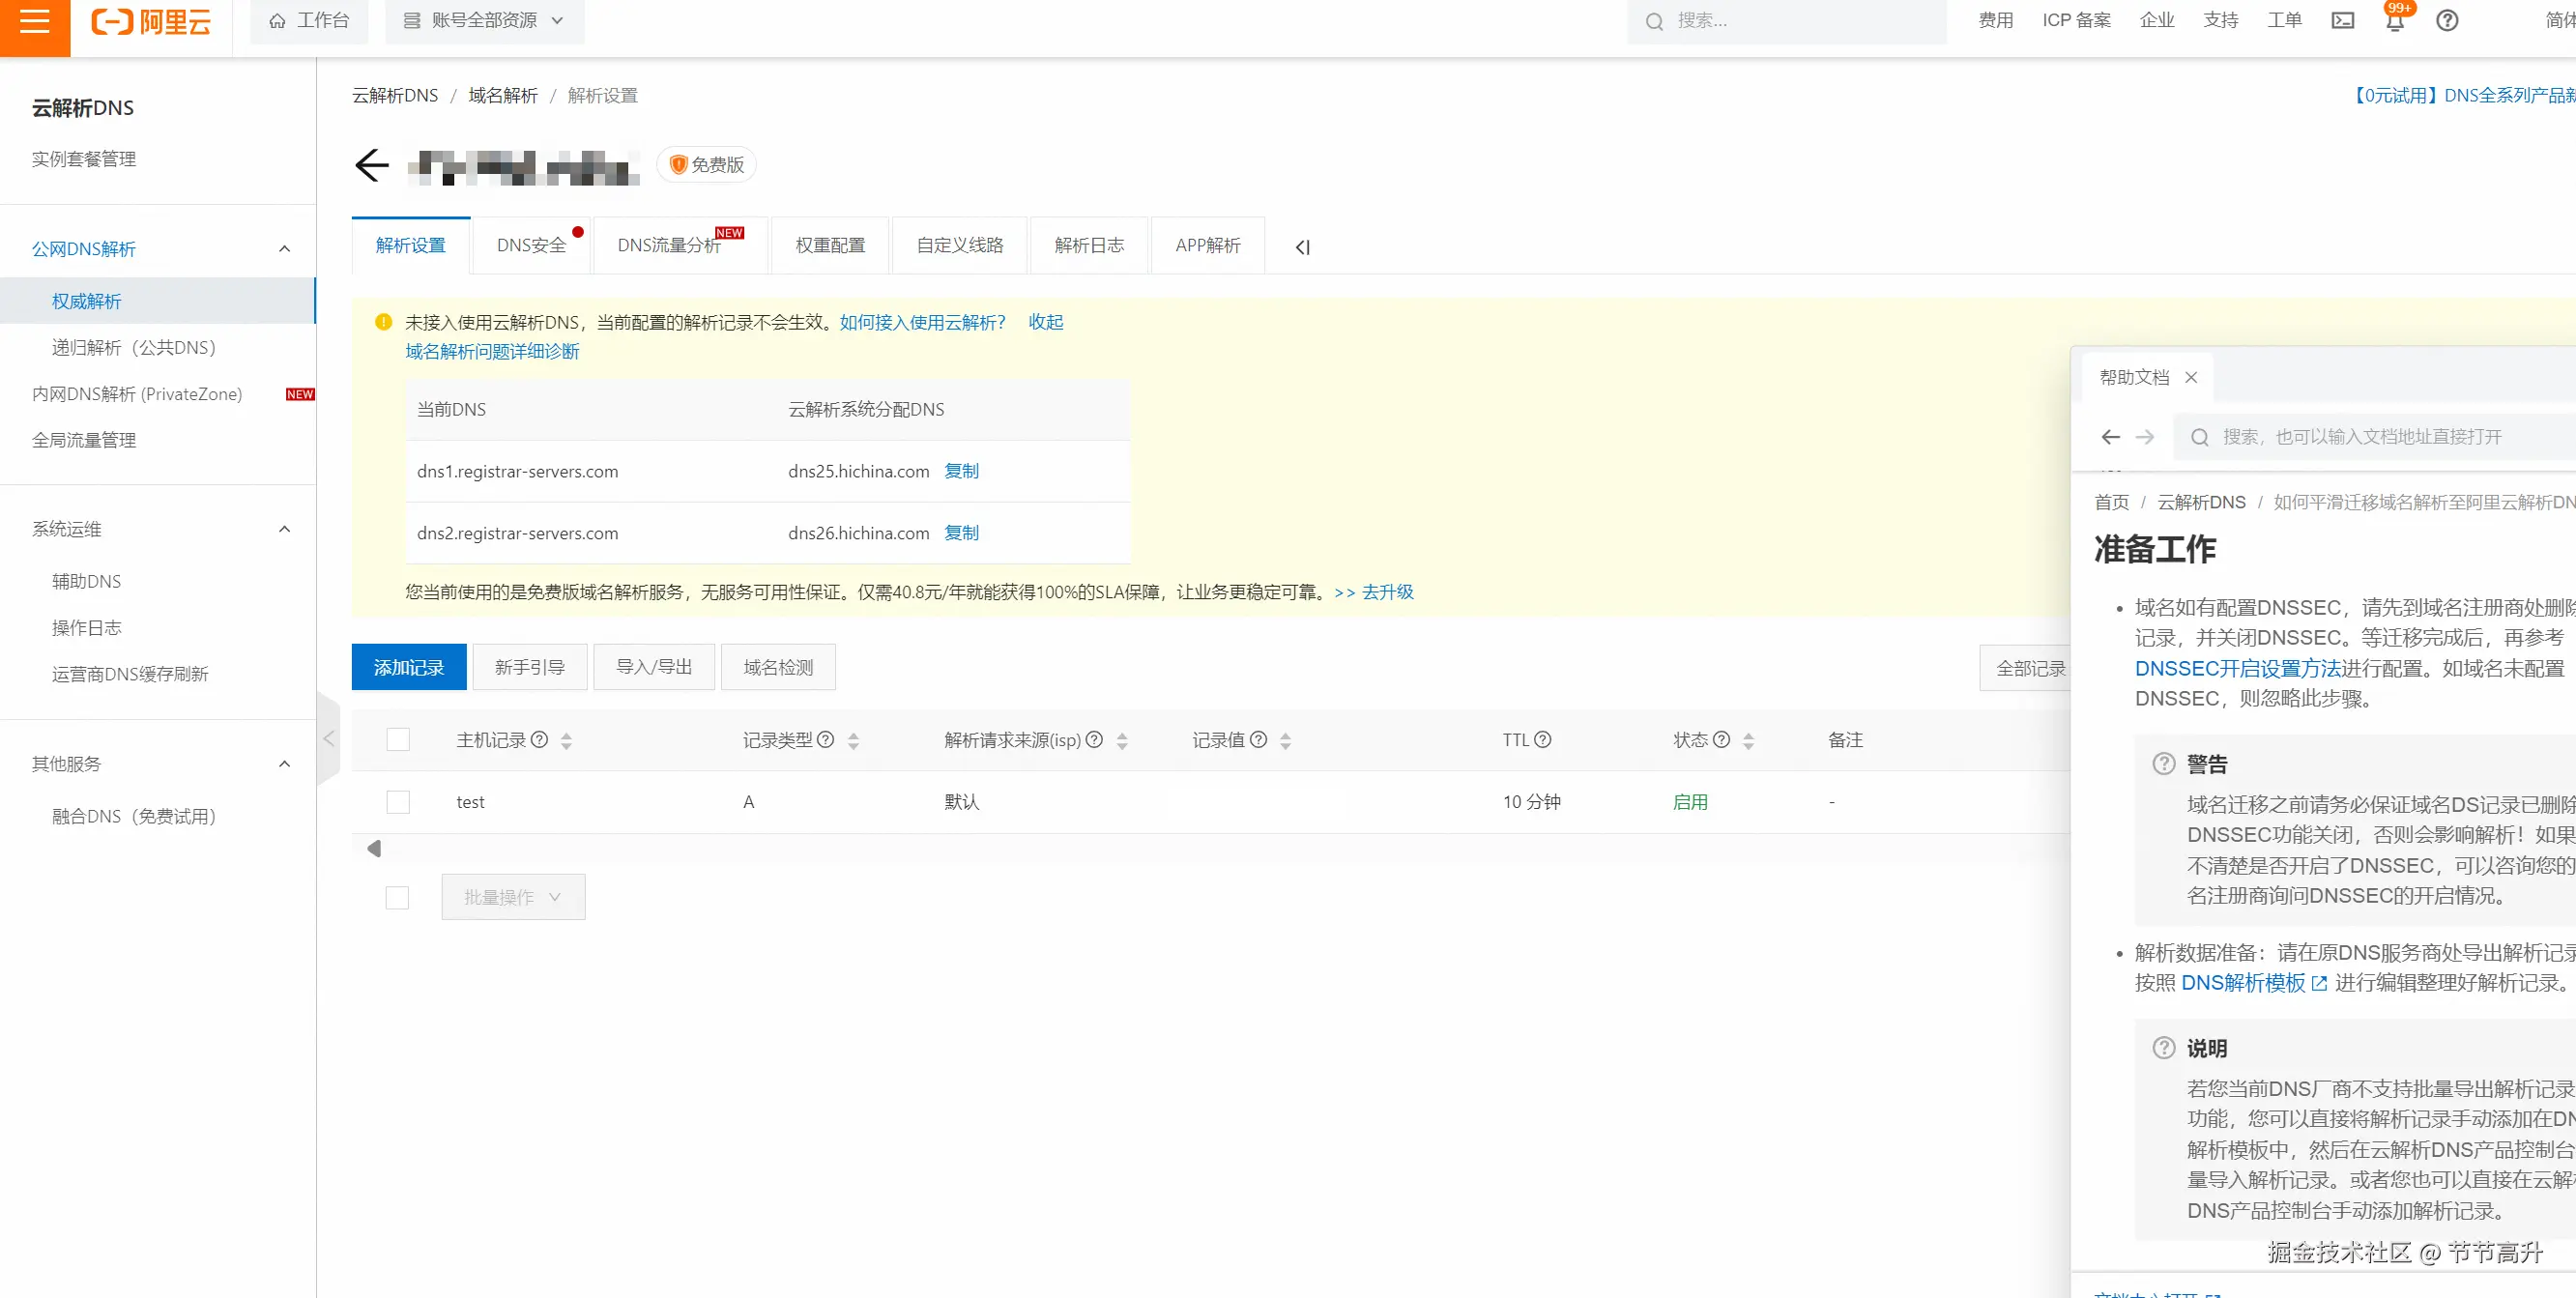Viewport: 2576px width, 1298px height.
Task: Click the 记录类型 help icon
Action: coord(825,740)
